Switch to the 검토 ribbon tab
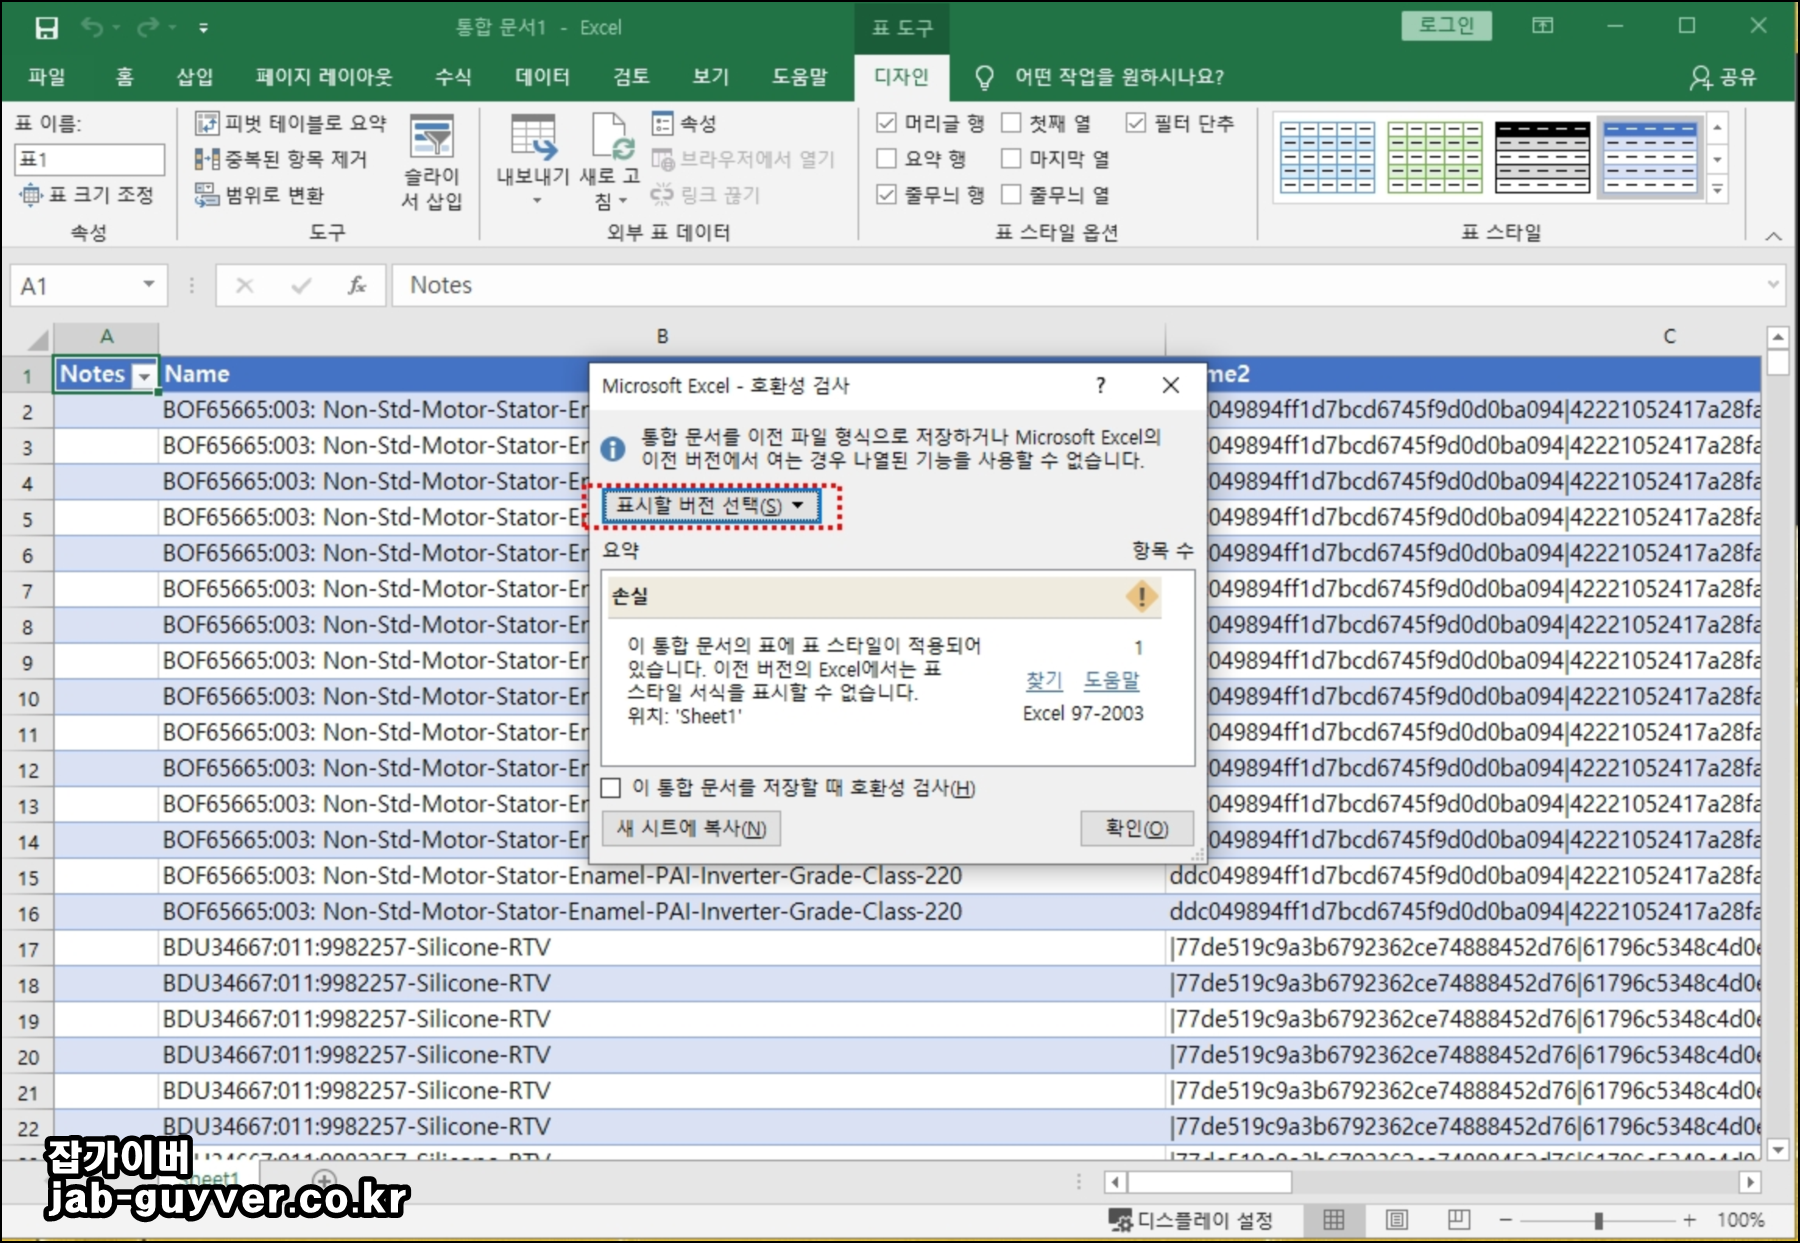Image resolution: width=1800 pixels, height=1243 pixels. pyautogui.click(x=631, y=77)
